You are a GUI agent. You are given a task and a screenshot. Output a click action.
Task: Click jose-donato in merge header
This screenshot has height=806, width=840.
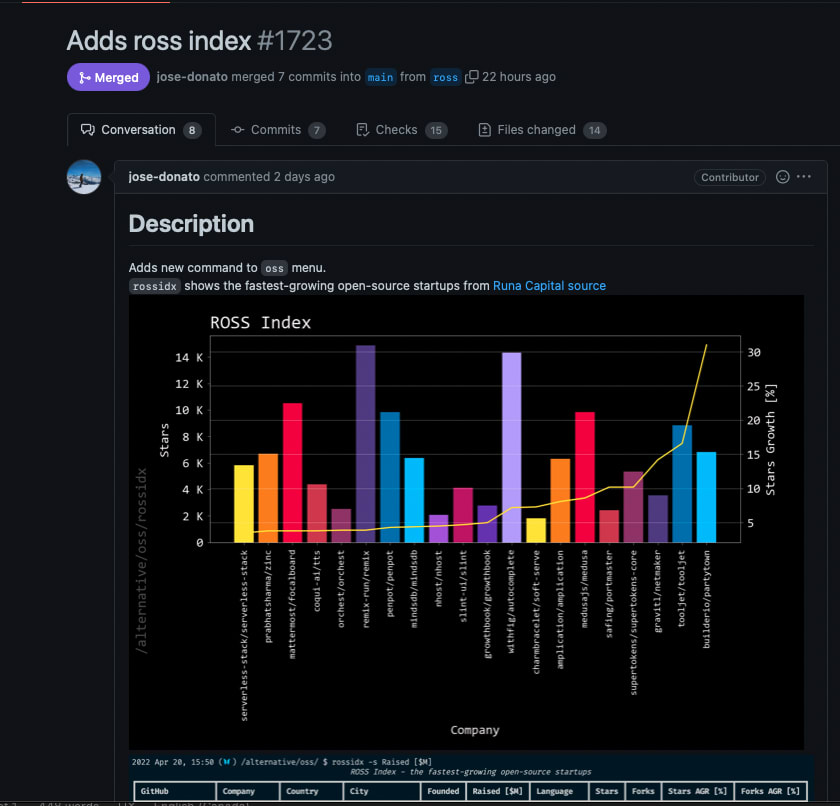coord(192,77)
